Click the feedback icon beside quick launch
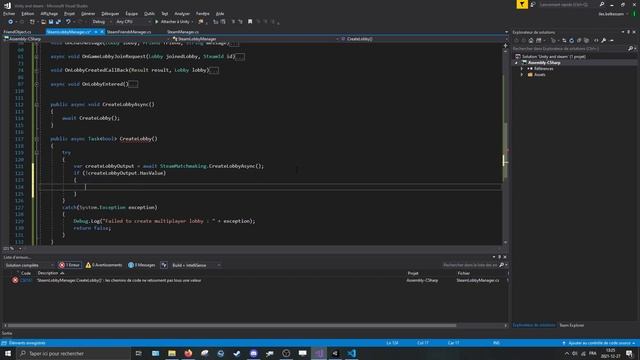 point(533,4)
